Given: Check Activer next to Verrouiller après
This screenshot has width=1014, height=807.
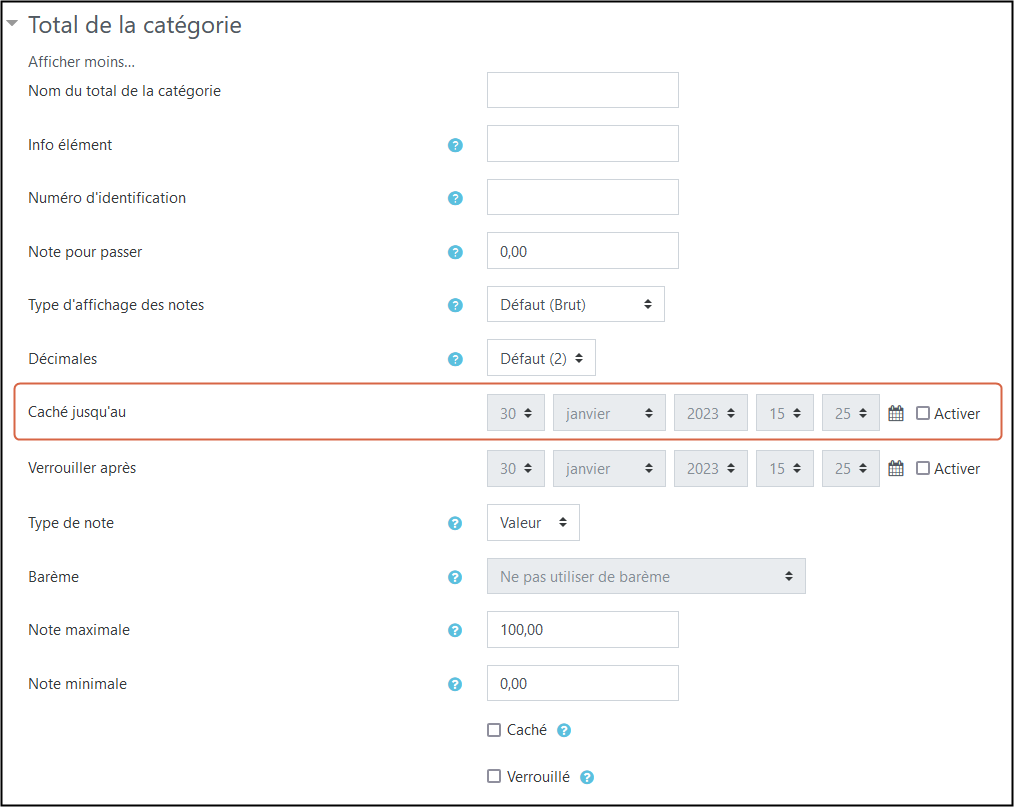Looking at the screenshot, I should pyautogui.click(x=921, y=468).
